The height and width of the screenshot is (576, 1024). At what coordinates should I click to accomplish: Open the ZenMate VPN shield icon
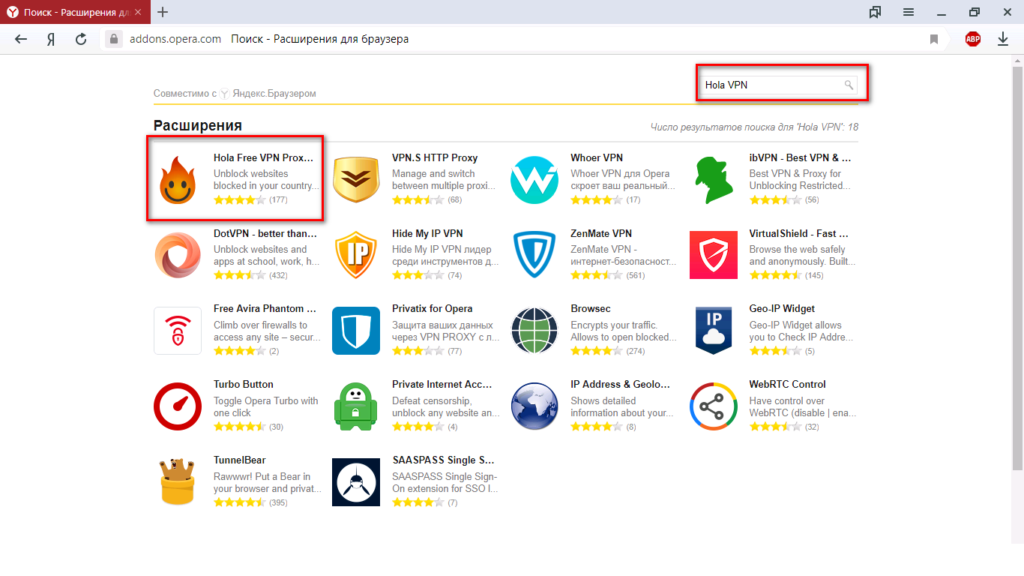coord(534,255)
